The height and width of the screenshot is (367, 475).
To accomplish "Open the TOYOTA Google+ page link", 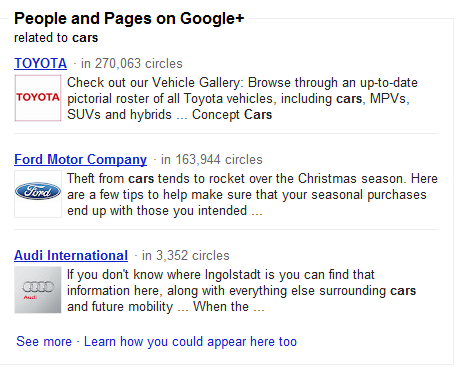I will coord(40,63).
